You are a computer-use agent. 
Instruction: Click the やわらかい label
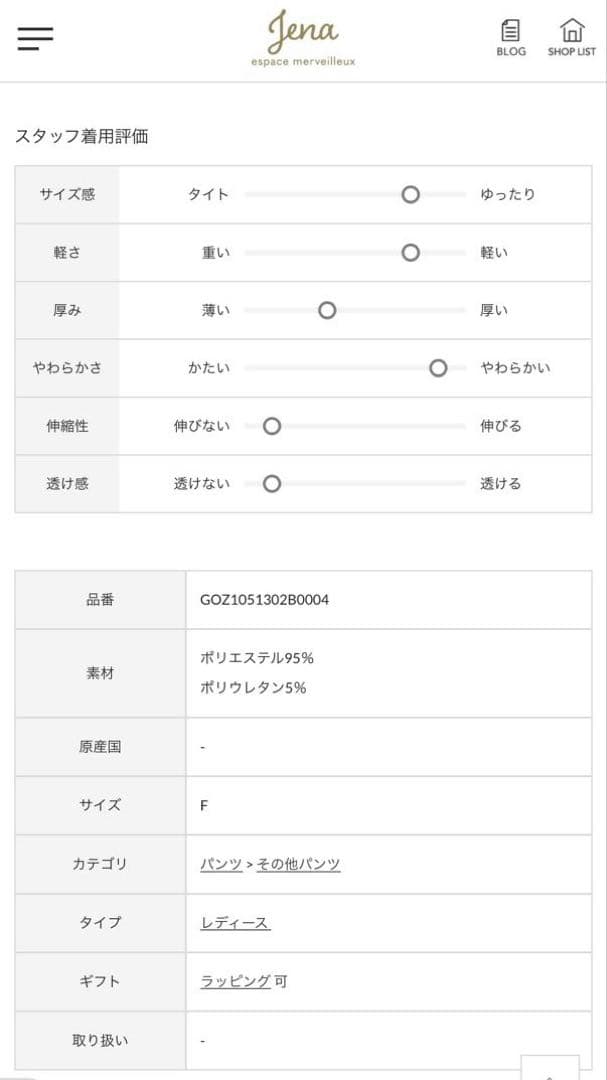515,368
